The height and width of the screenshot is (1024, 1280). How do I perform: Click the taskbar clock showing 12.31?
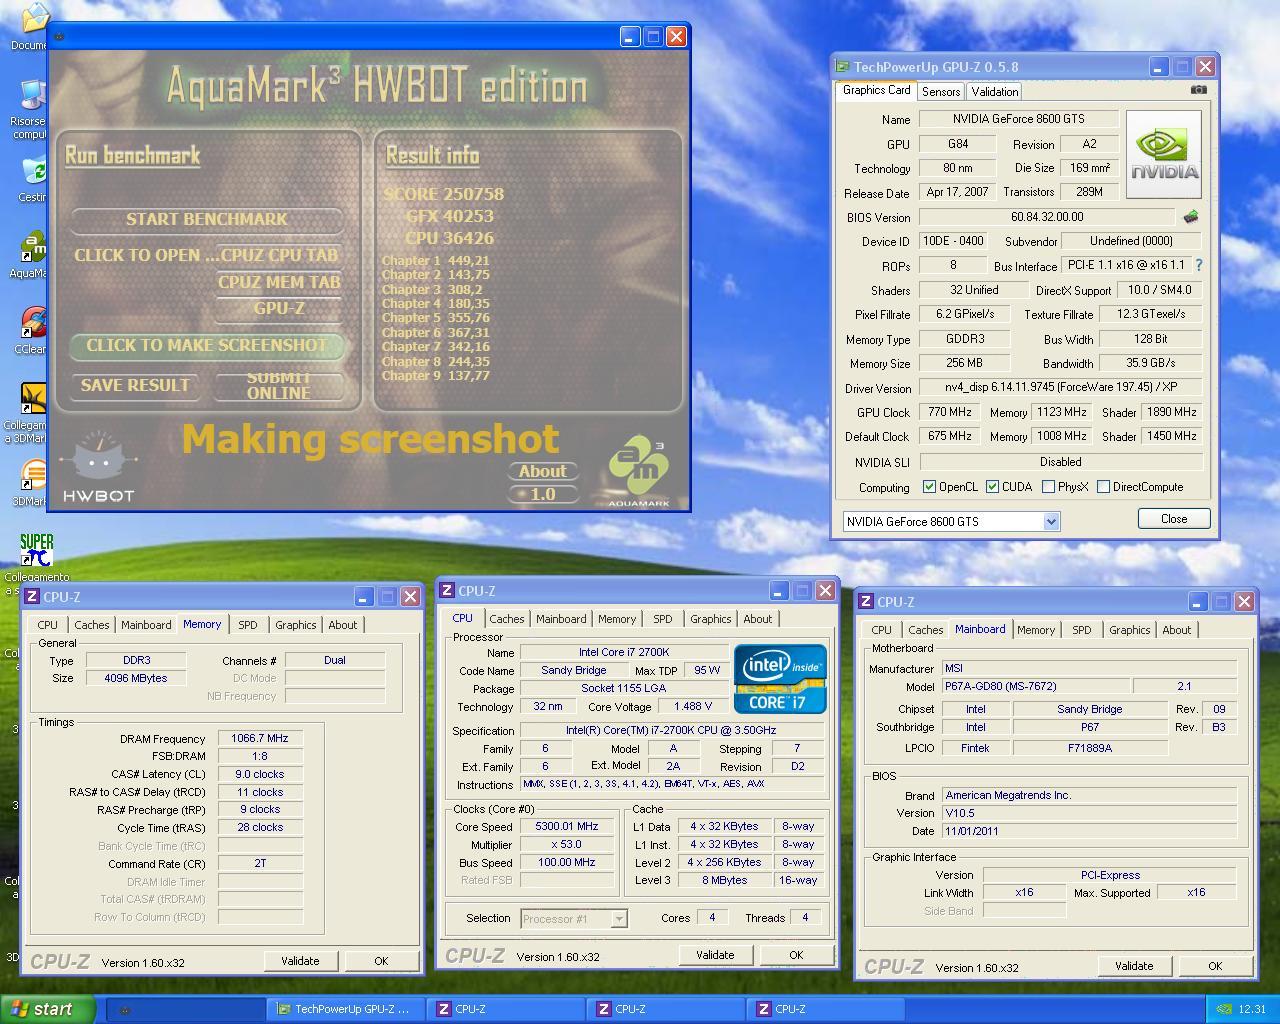[x=1252, y=1009]
